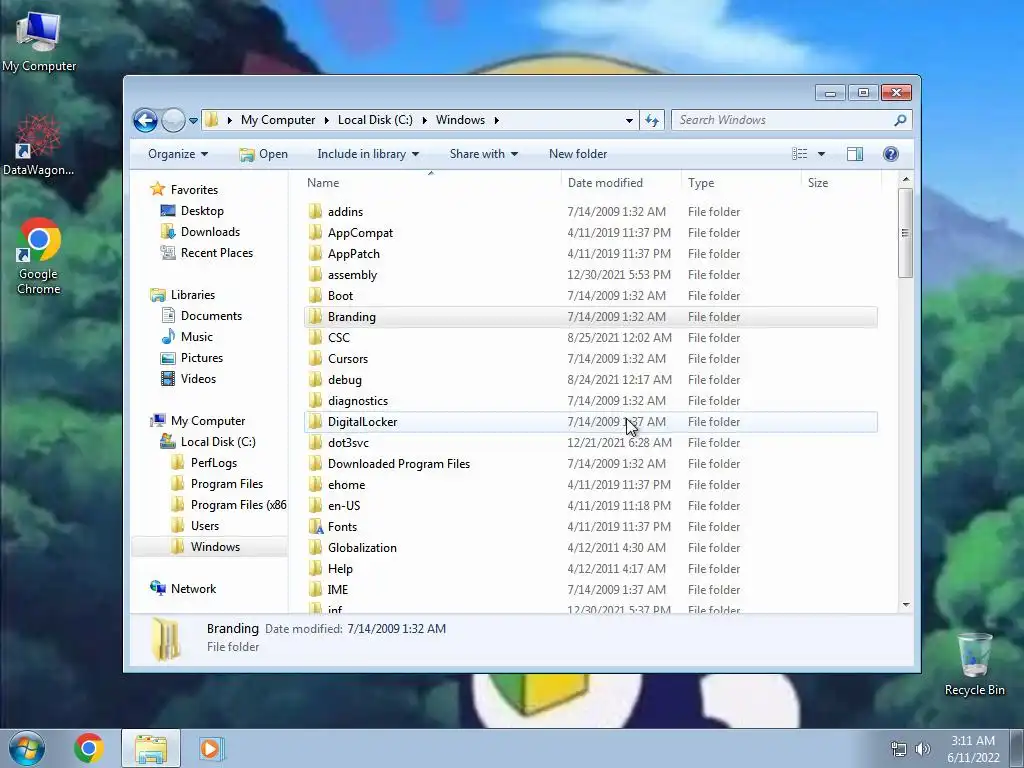
Task: Select the Fonts folder icon
Action: point(315,526)
